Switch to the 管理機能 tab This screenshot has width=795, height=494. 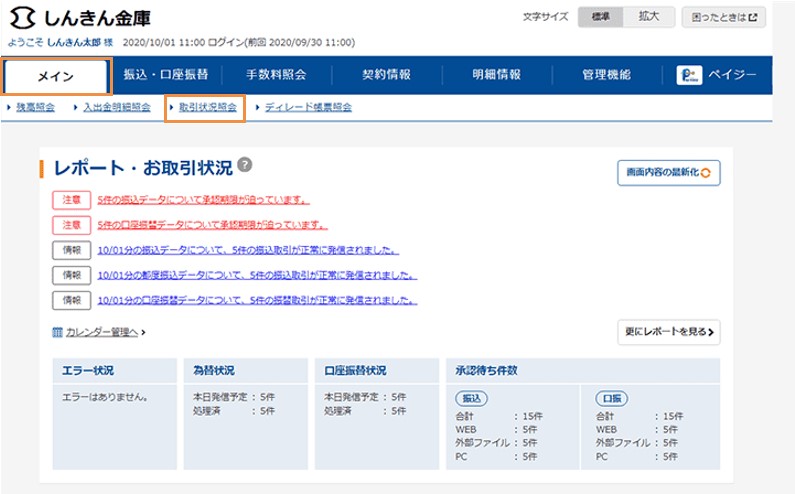[606, 75]
